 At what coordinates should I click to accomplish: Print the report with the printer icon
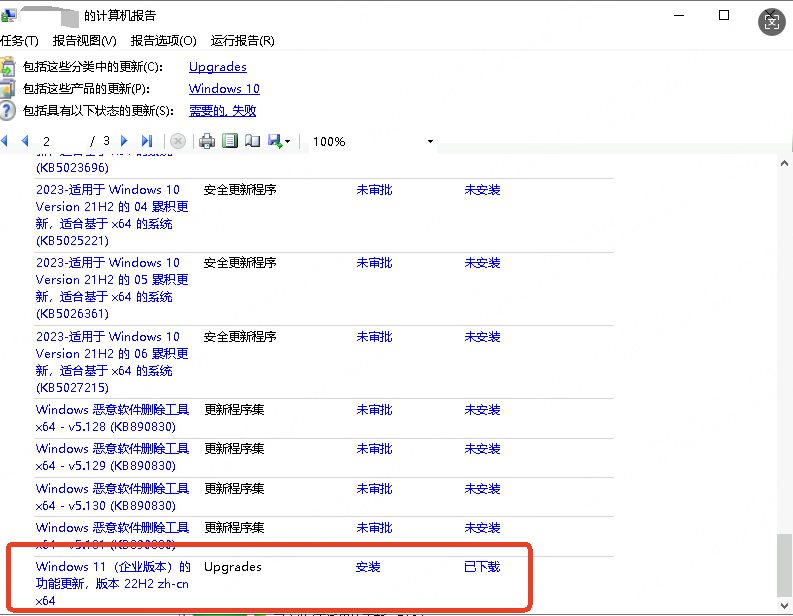pyautogui.click(x=207, y=141)
